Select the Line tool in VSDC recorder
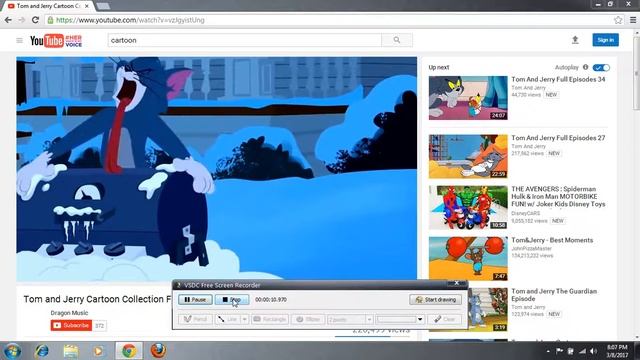Image resolution: width=640 pixels, height=360 pixels. point(228,319)
